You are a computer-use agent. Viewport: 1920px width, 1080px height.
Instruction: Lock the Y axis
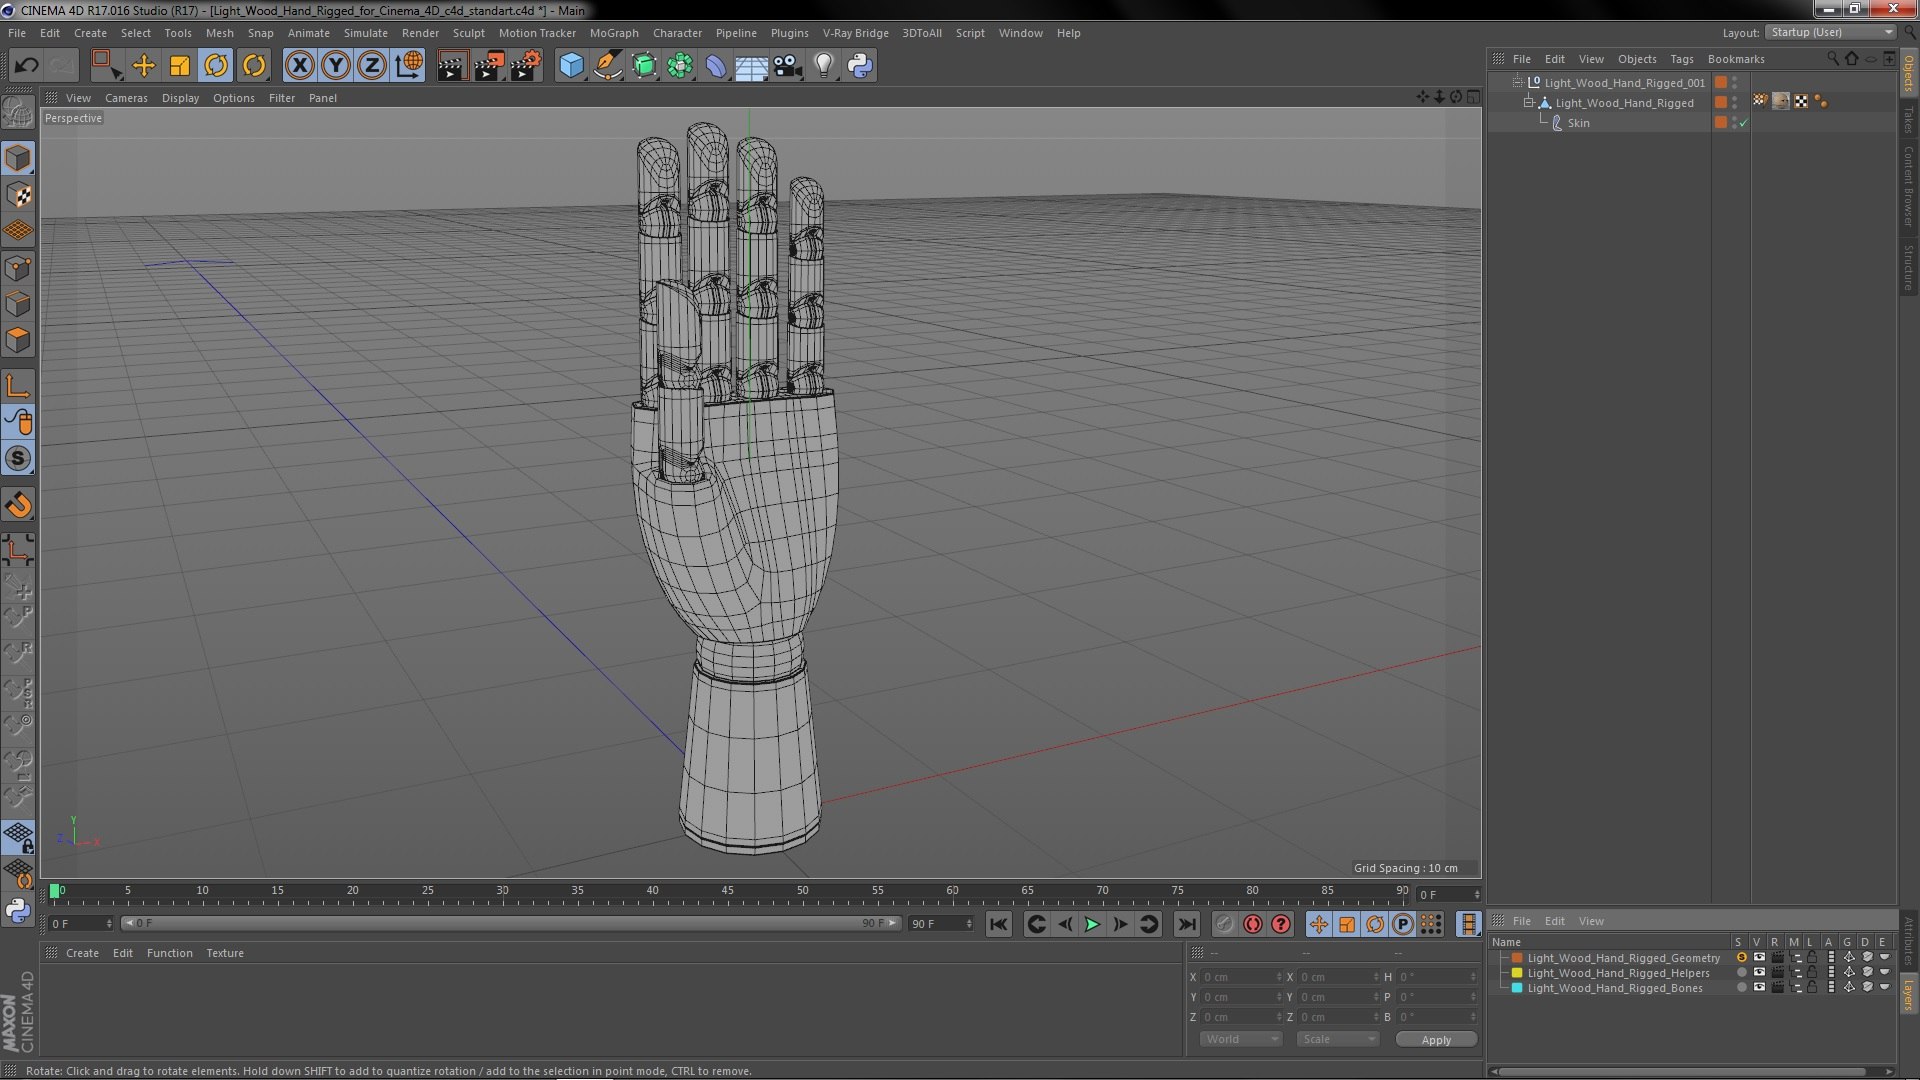pyautogui.click(x=336, y=66)
